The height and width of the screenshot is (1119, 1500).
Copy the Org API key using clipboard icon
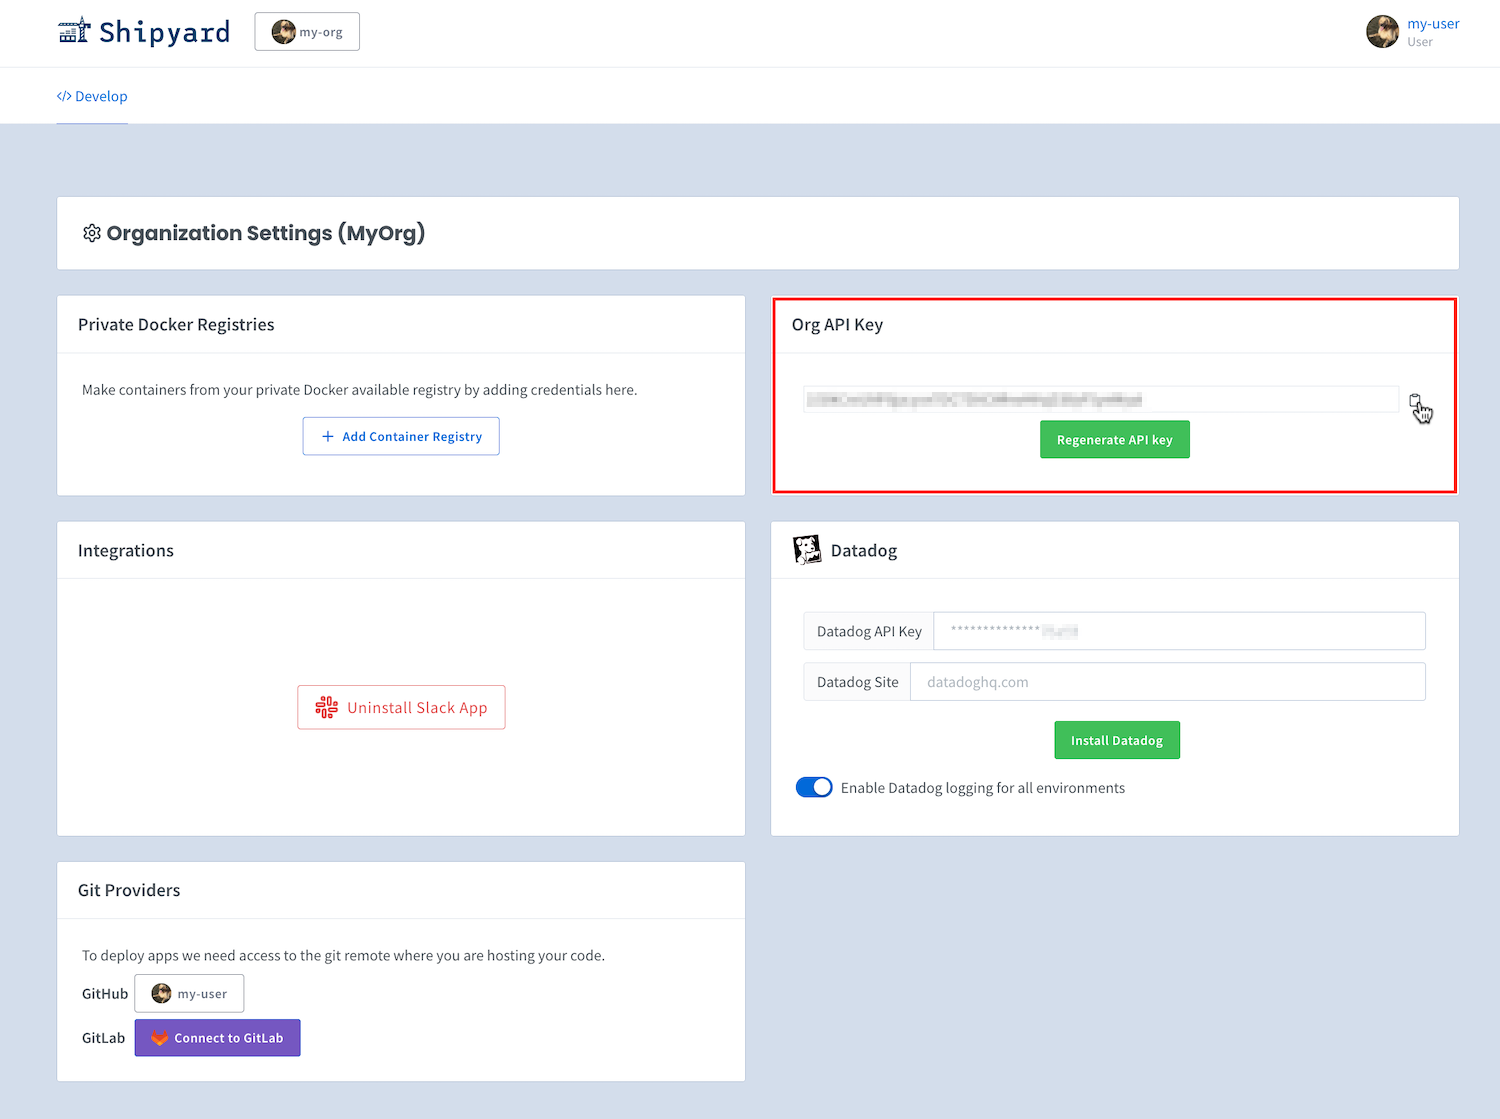pyautogui.click(x=1417, y=400)
